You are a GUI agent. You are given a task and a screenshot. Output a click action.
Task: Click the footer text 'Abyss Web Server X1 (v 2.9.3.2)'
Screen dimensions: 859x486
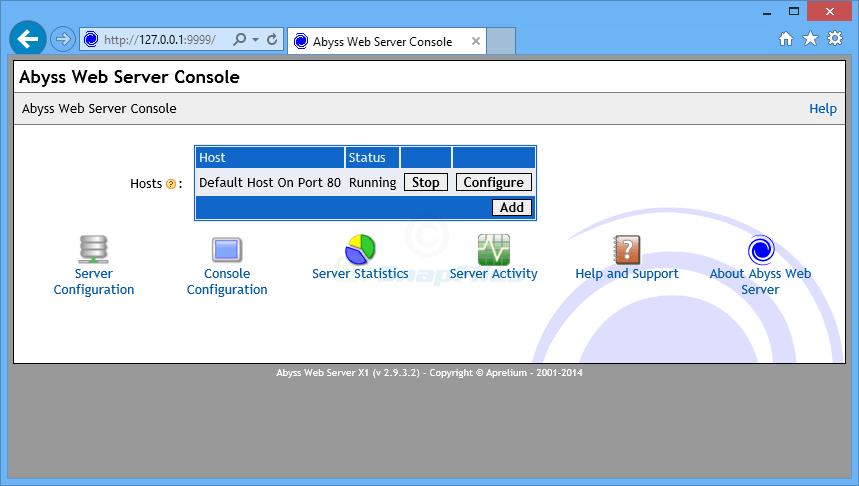[348, 373]
